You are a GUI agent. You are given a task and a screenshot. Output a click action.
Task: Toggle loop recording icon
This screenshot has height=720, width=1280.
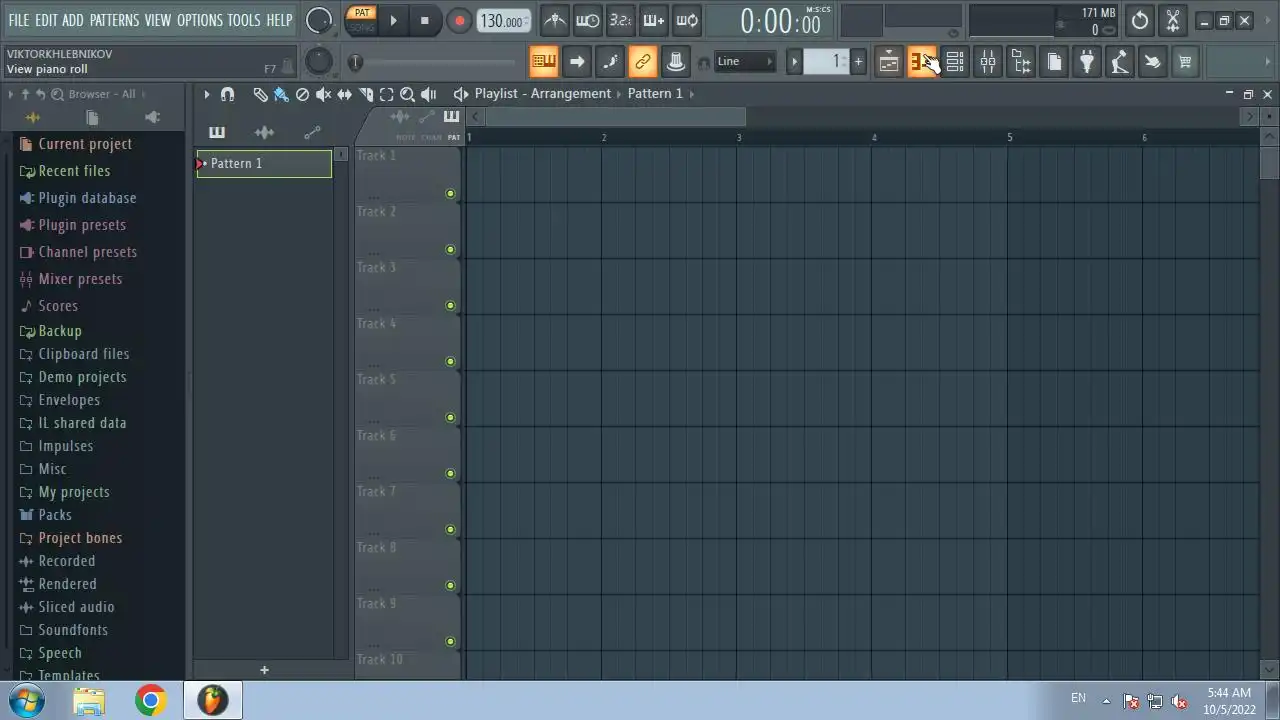(687, 20)
